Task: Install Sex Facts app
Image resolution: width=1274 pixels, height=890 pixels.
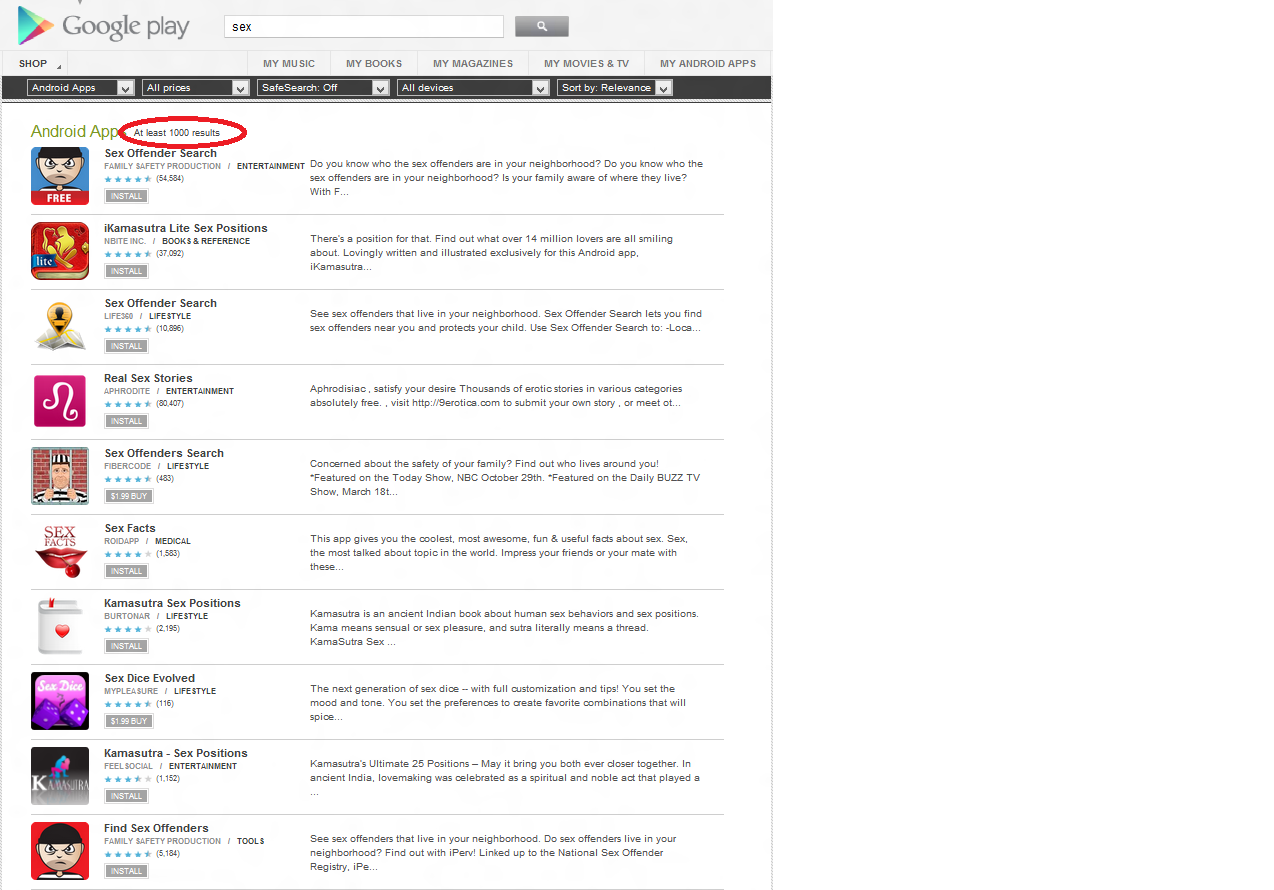Action: coord(127,571)
